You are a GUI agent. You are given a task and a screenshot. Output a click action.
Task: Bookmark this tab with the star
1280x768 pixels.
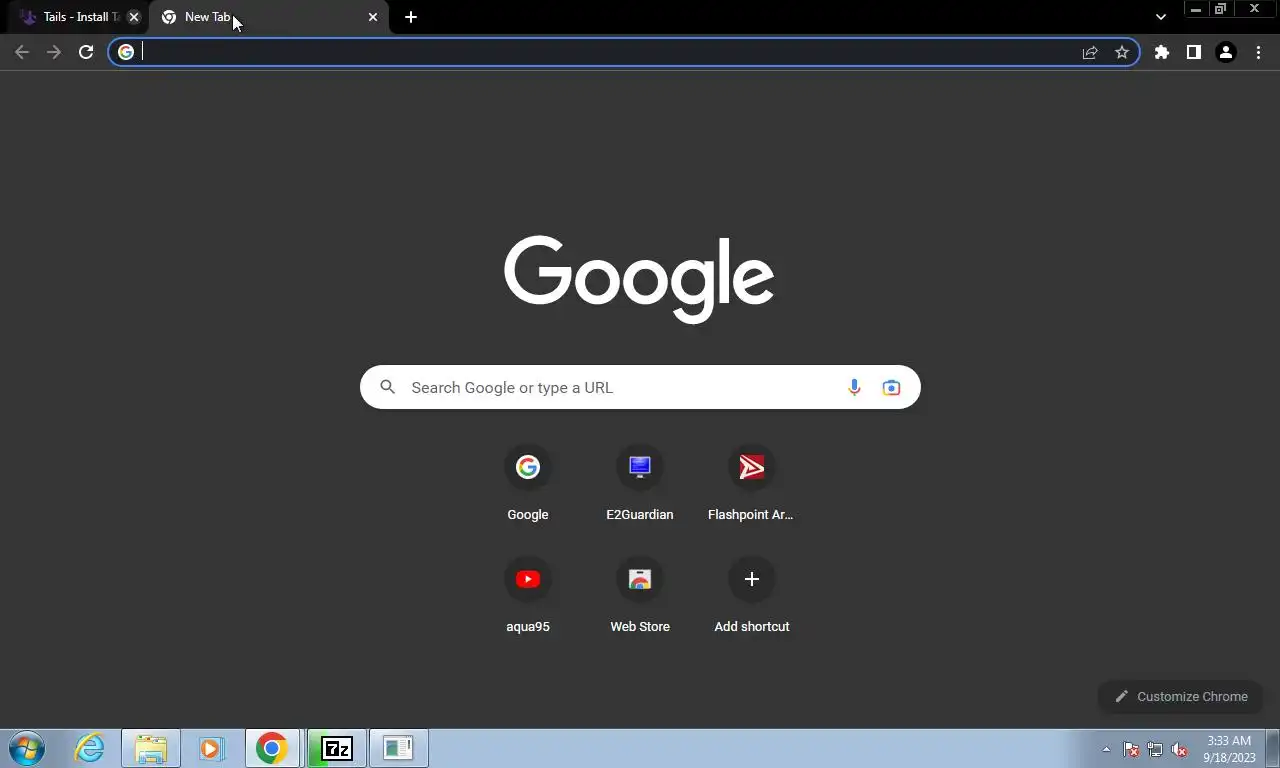click(x=1122, y=52)
